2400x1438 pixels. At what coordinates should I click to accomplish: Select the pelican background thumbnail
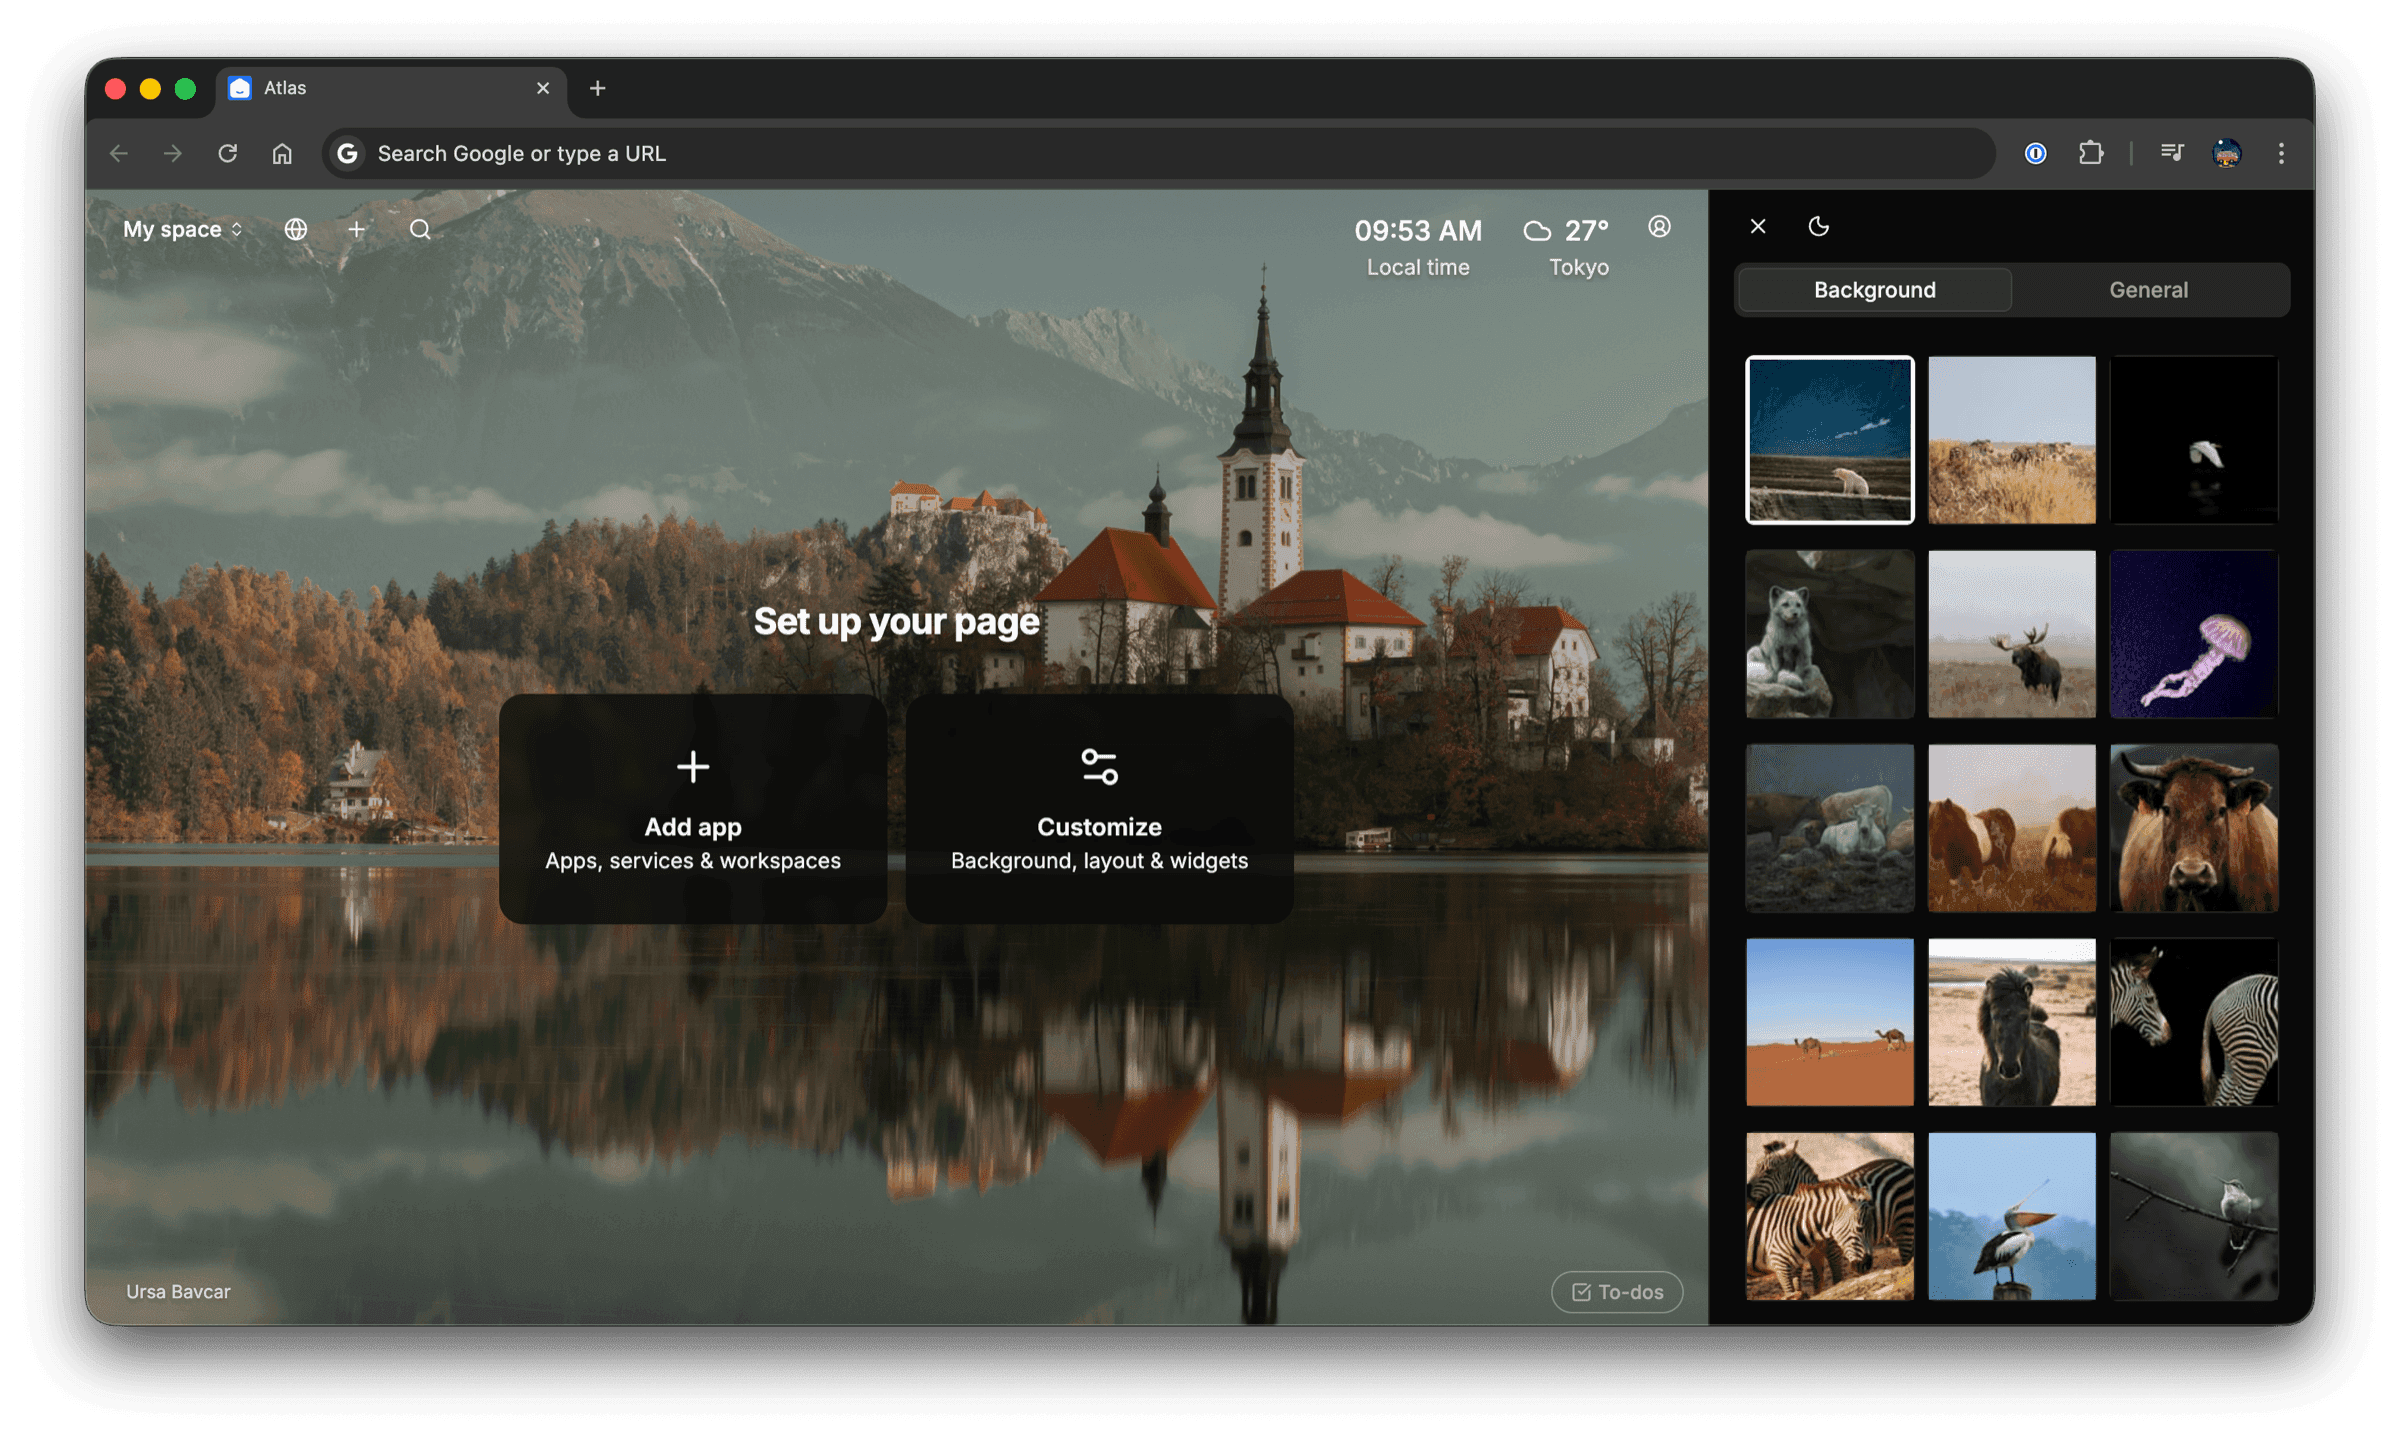2011,1216
